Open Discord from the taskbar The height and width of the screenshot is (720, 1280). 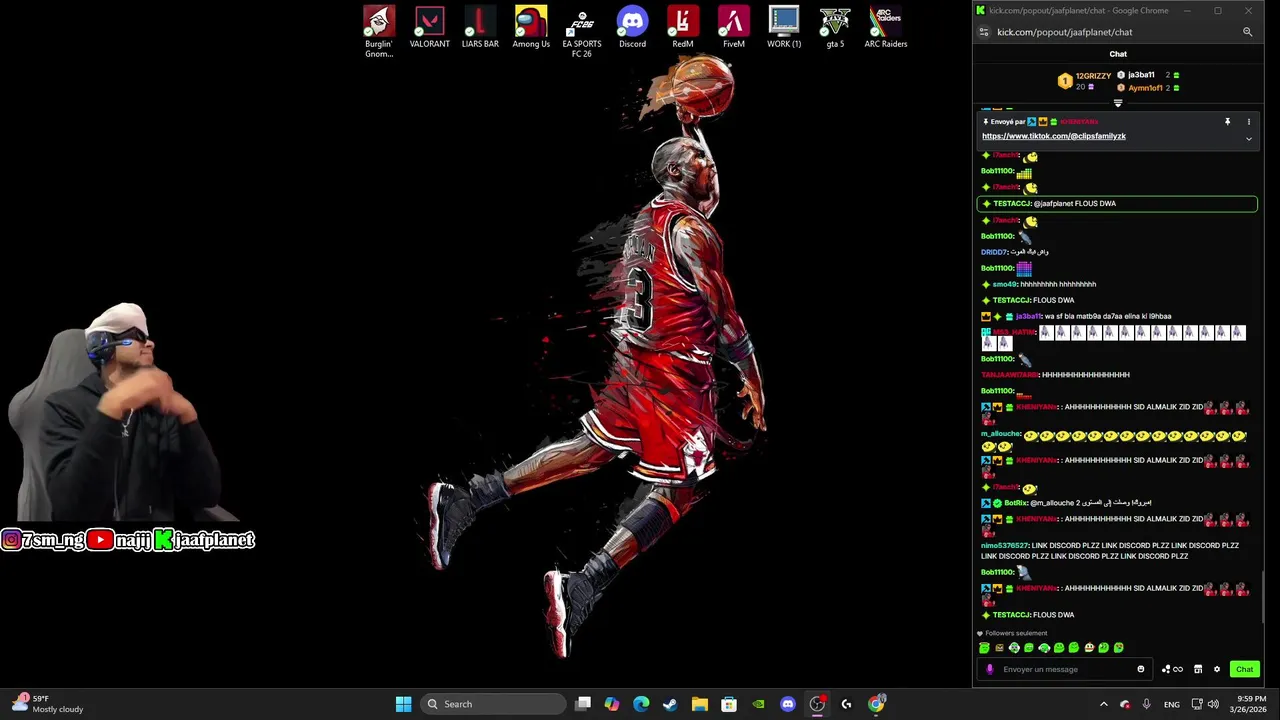click(788, 704)
